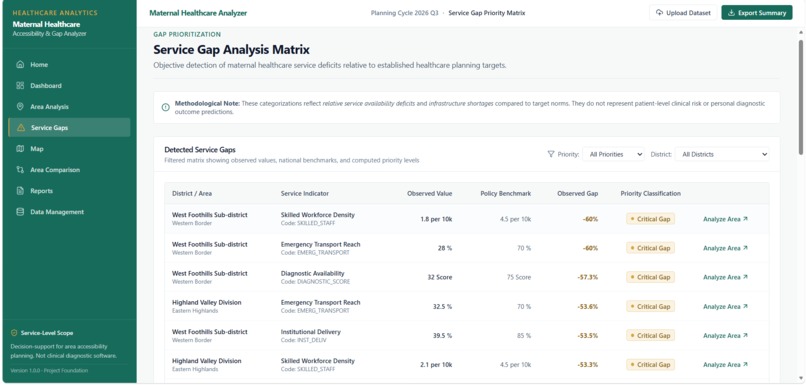This screenshot has height=385, width=806.
Task: Click the Map icon in sidebar
Action: pyautogui.click(x=20, y=149)
